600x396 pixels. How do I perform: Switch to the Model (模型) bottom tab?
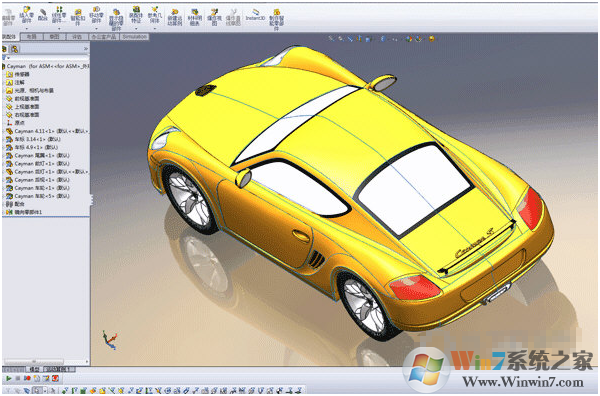[x=34, y=370]
